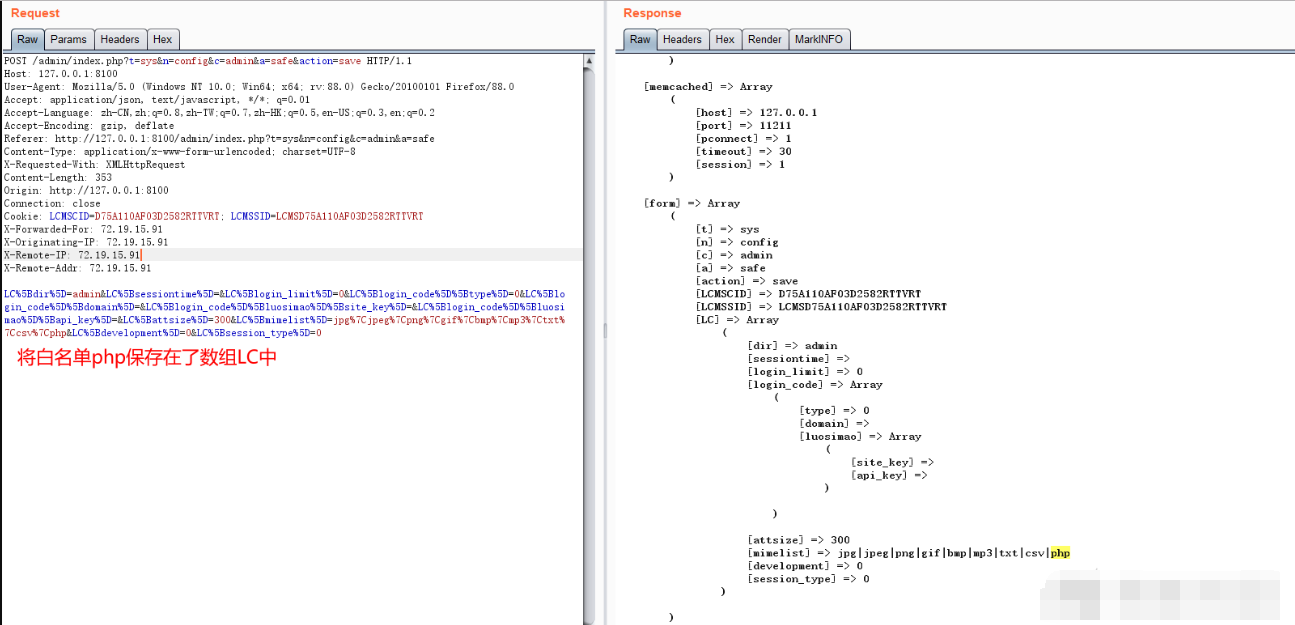
Task: Click the [domain] => line
Action: (x=834, y=425)
